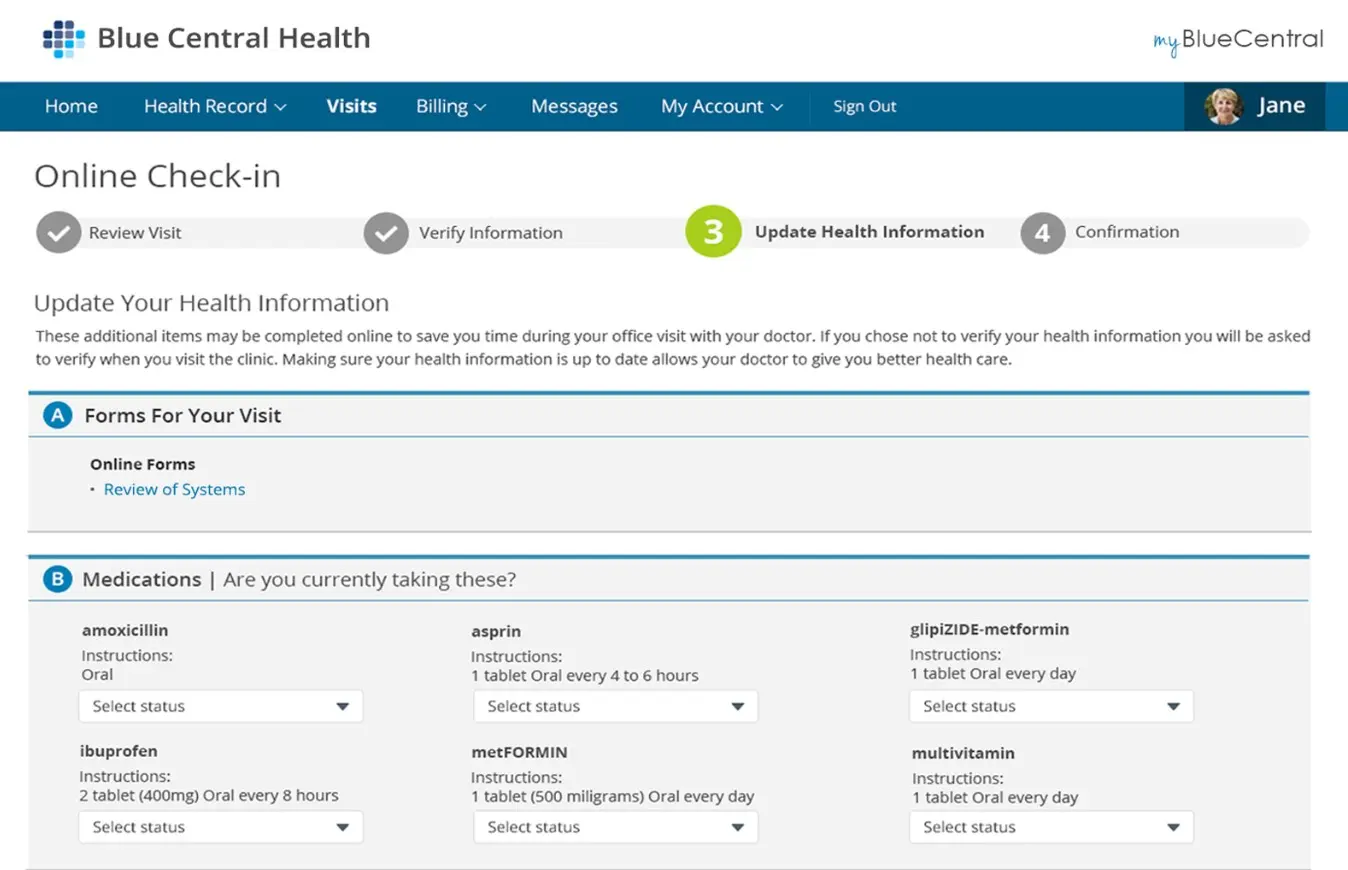The width and height of the screenshot is (1348, 870).
Task: Select the Visits navigation item
Action: tap(351, 106)
